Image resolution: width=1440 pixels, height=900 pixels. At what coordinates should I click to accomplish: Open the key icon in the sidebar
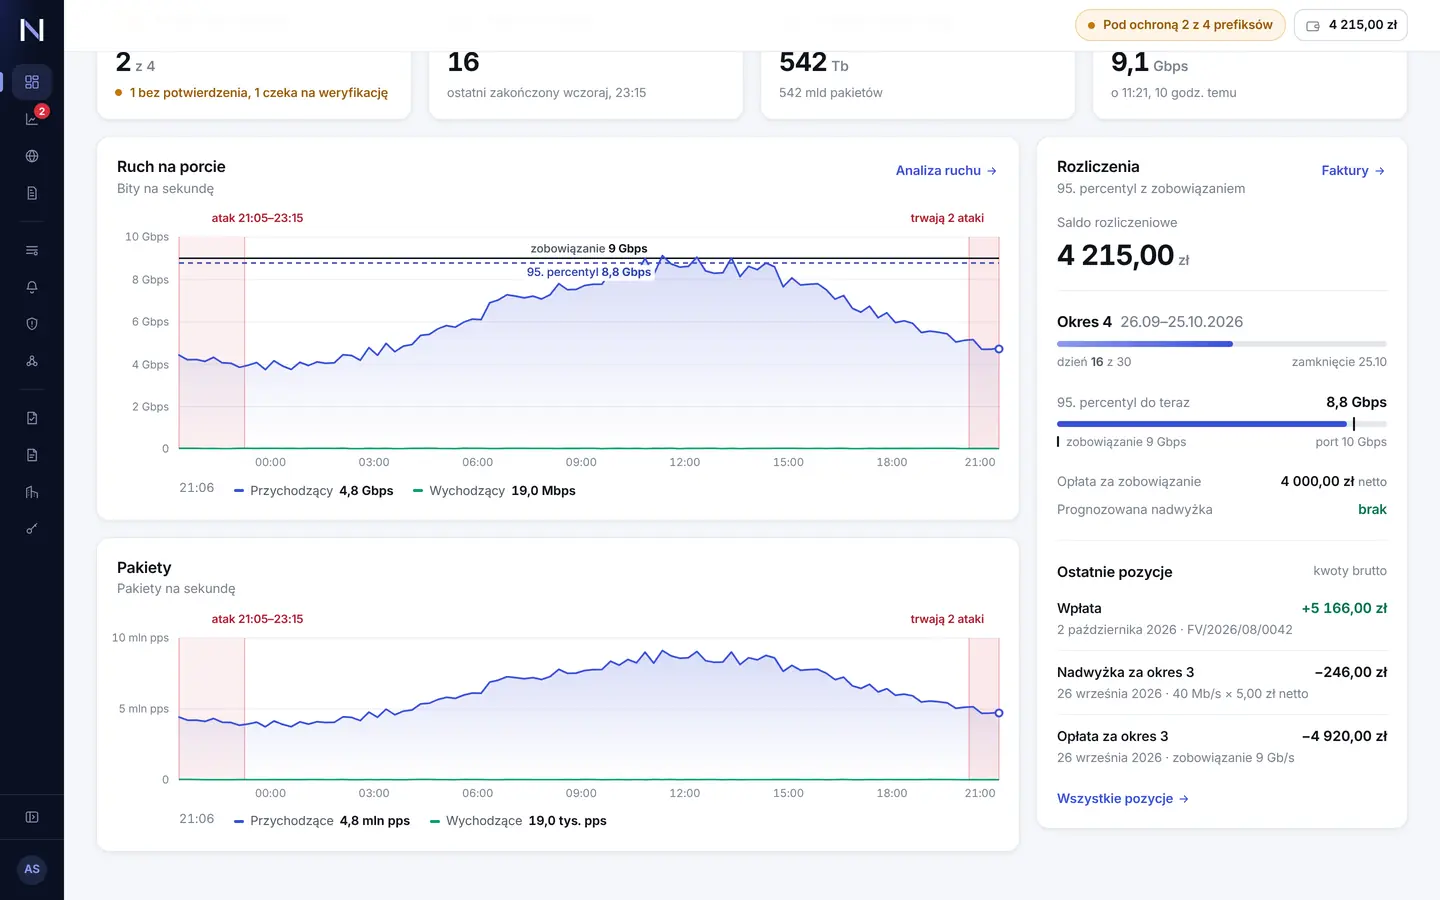tap(32, 529)
